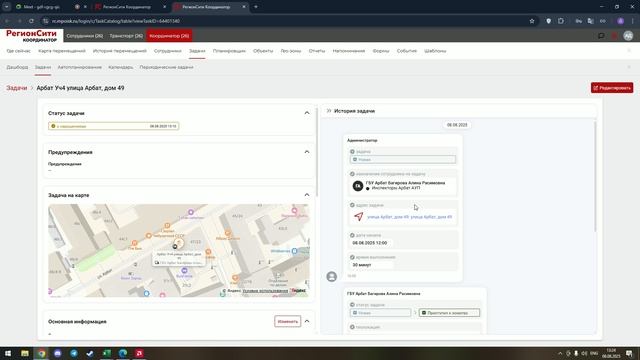Collapse the Предупреждения section
This screenshot has height=360, width=640.
tap(307, 152)
